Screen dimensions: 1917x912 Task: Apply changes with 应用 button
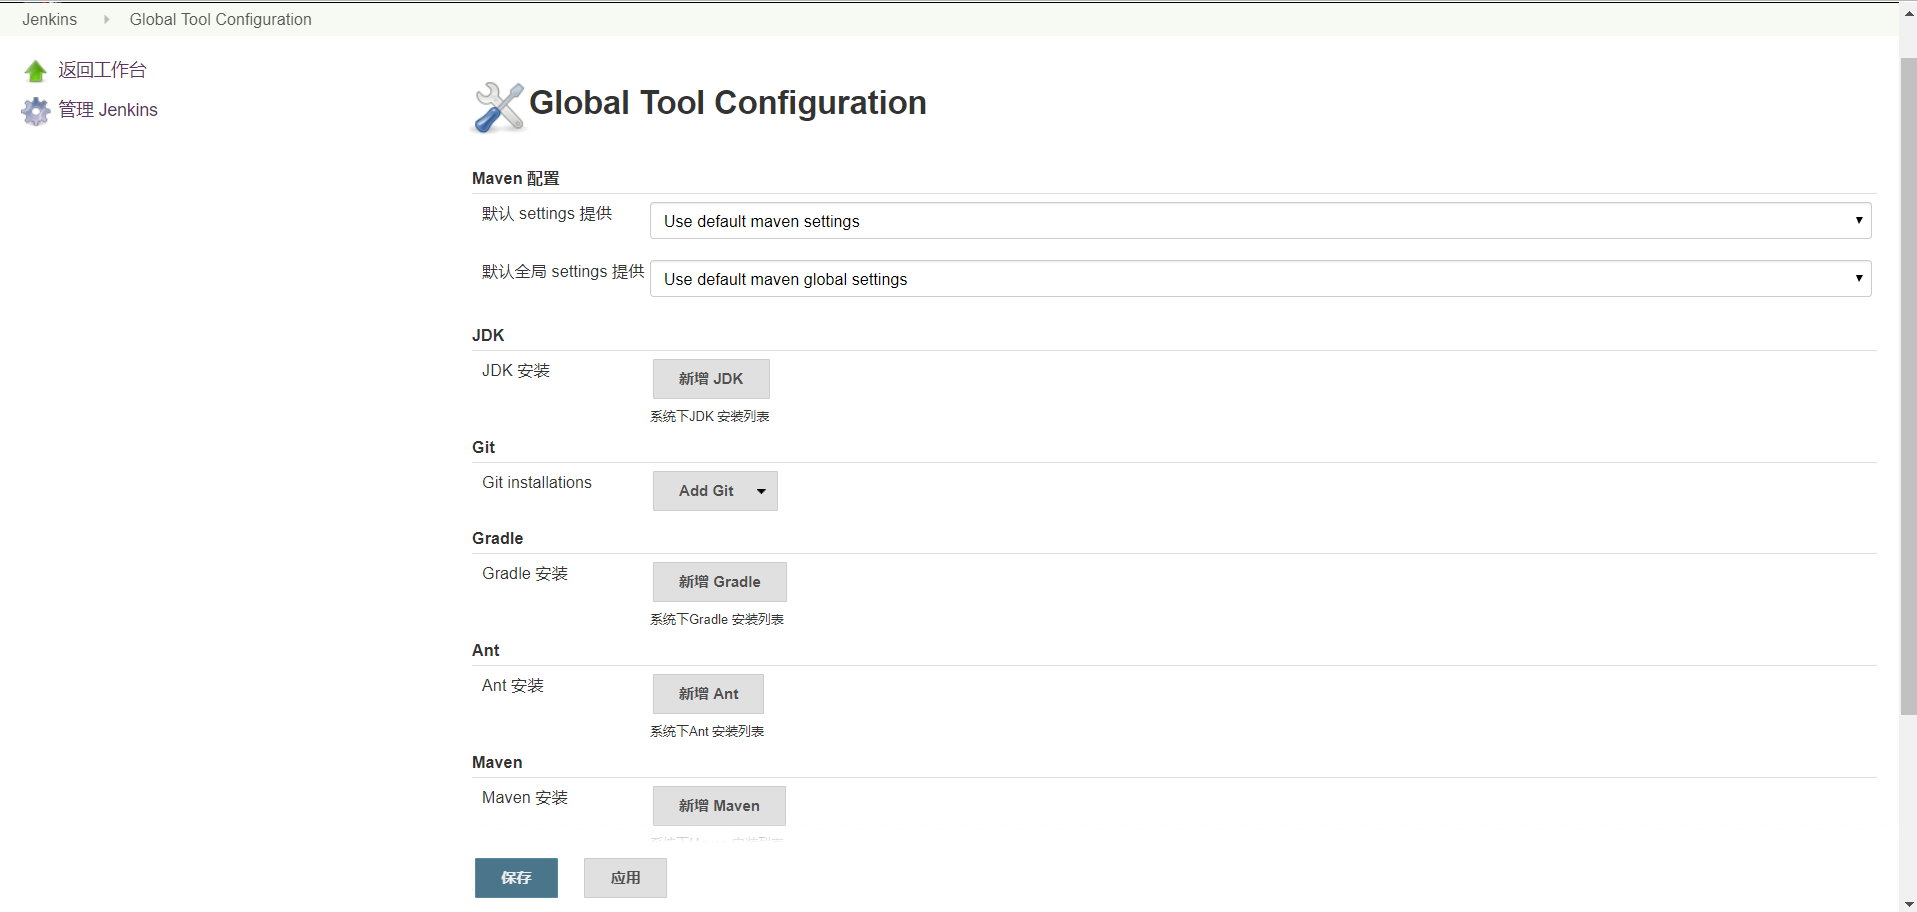[x=625, y=878]
